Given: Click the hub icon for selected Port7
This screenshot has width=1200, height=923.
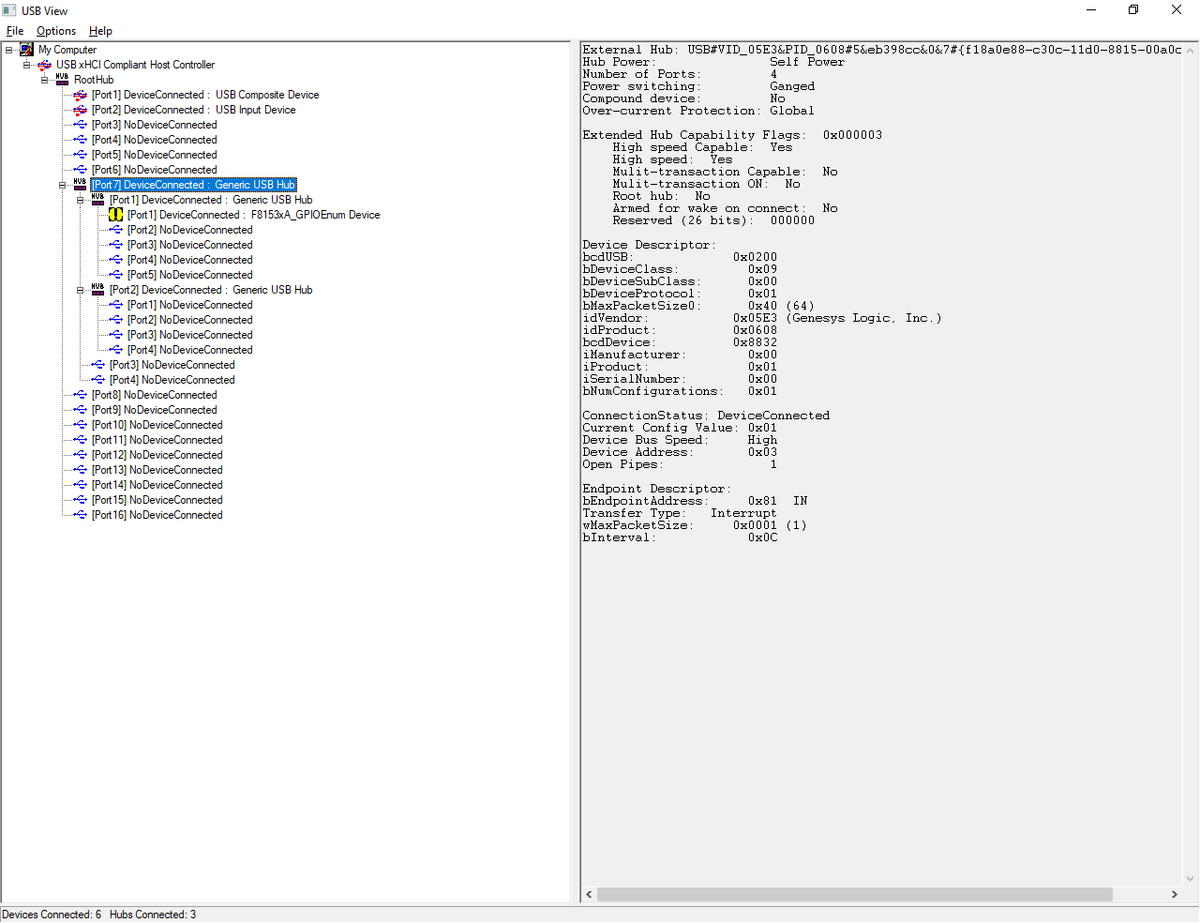Looking at the screenshot, I should coord(81,184).
